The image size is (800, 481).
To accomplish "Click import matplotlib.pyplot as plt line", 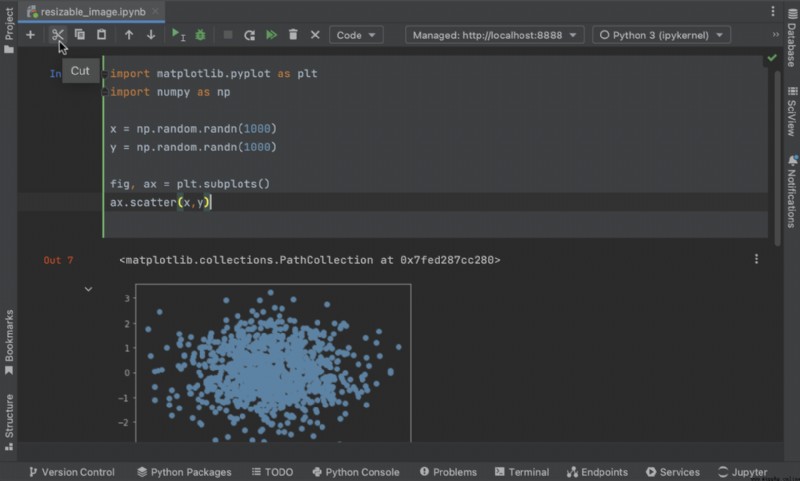I will [x=214, y=74].
